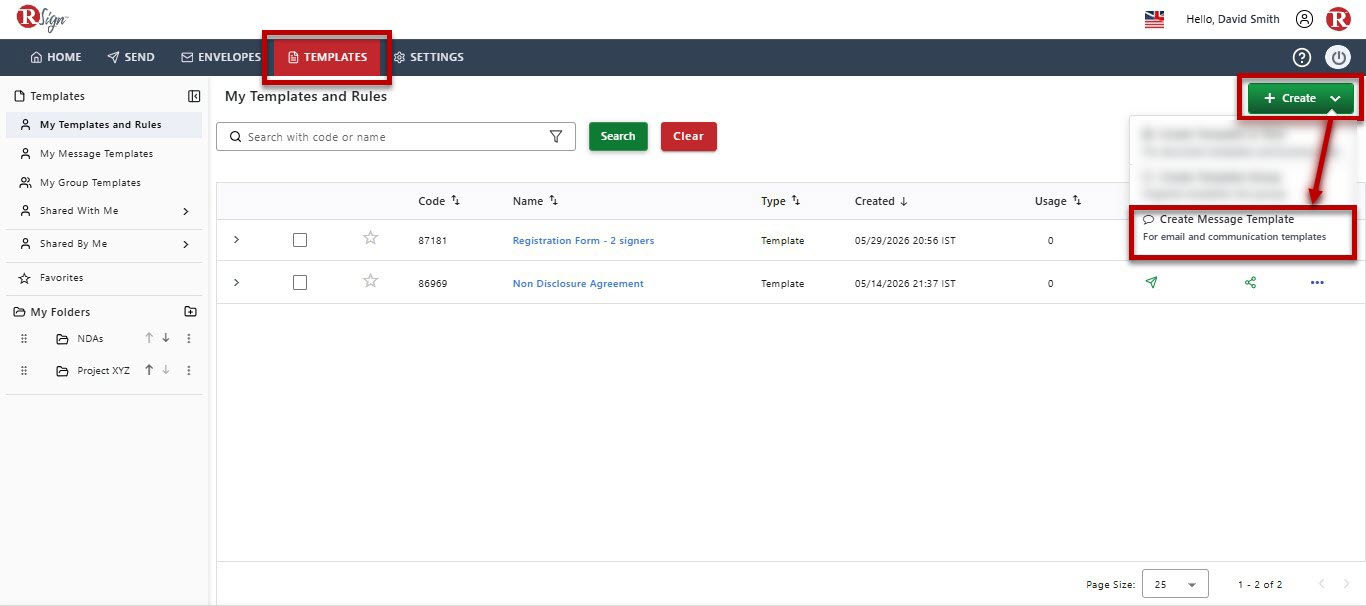Open the Project XYZ folder
Image resolution: width=1366 pixels, height=606 pixels.
[x=104, y=371]
